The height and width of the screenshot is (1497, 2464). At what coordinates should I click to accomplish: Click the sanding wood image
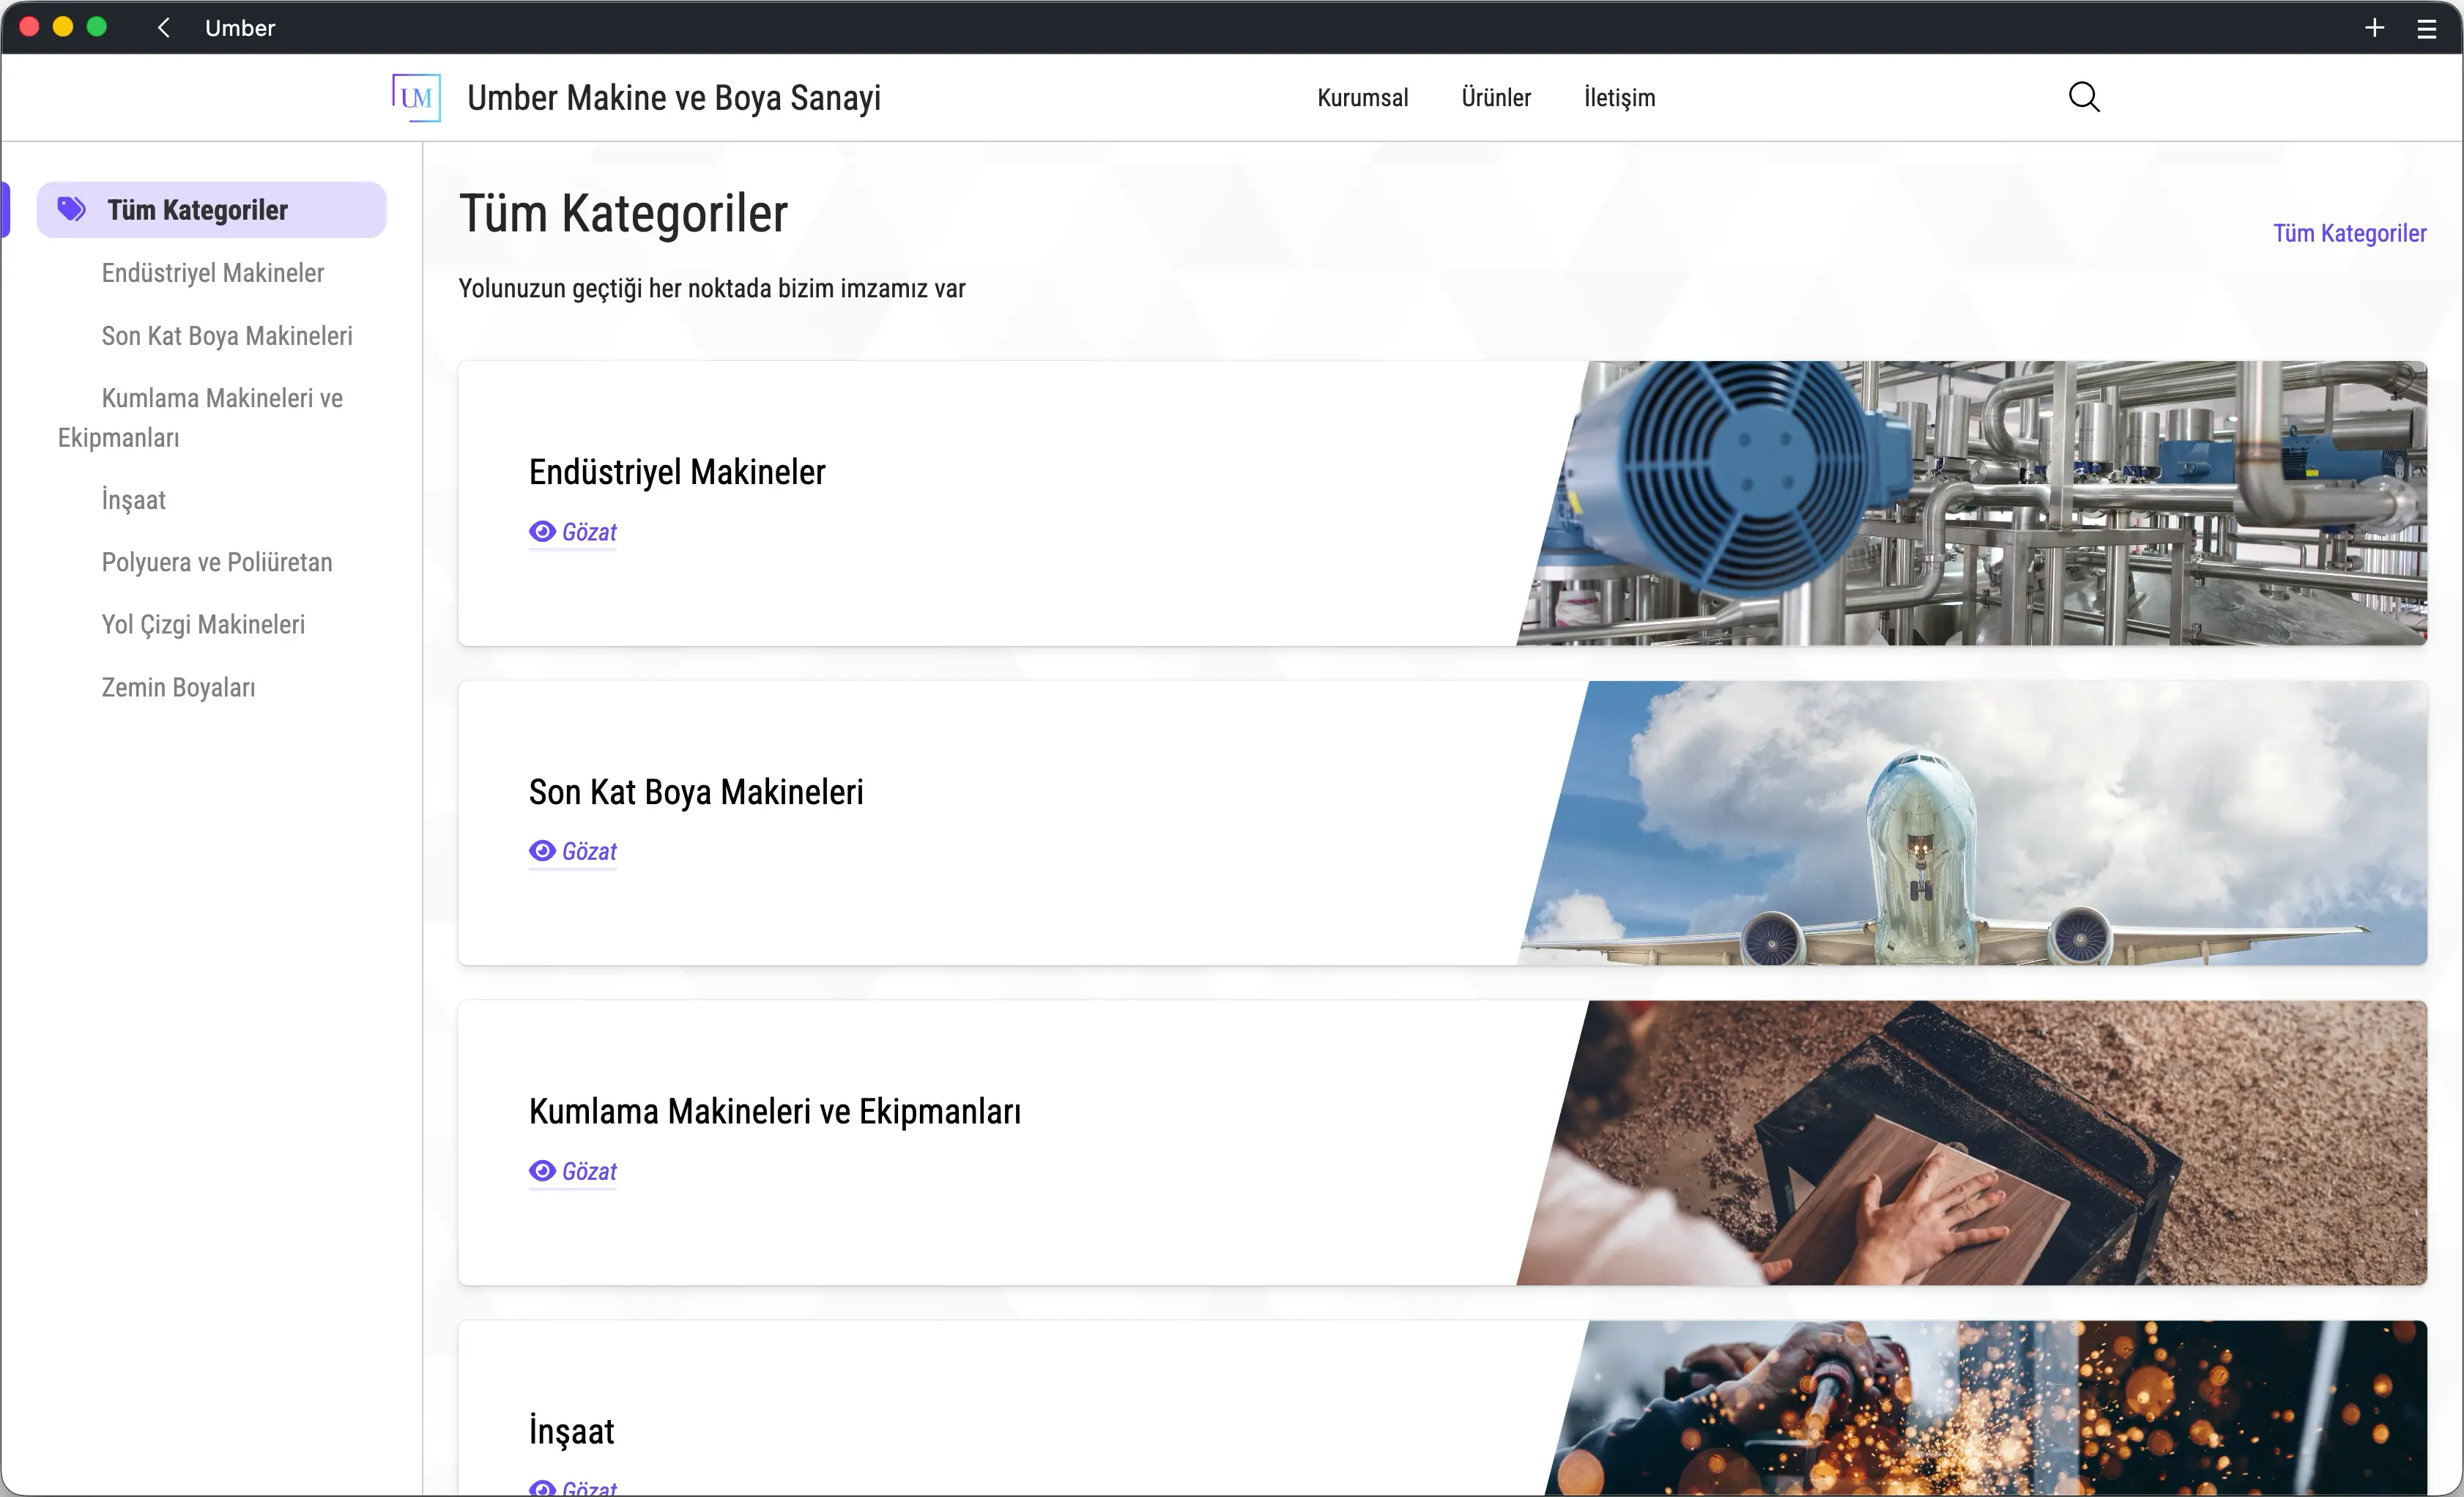[1972, 1143]
